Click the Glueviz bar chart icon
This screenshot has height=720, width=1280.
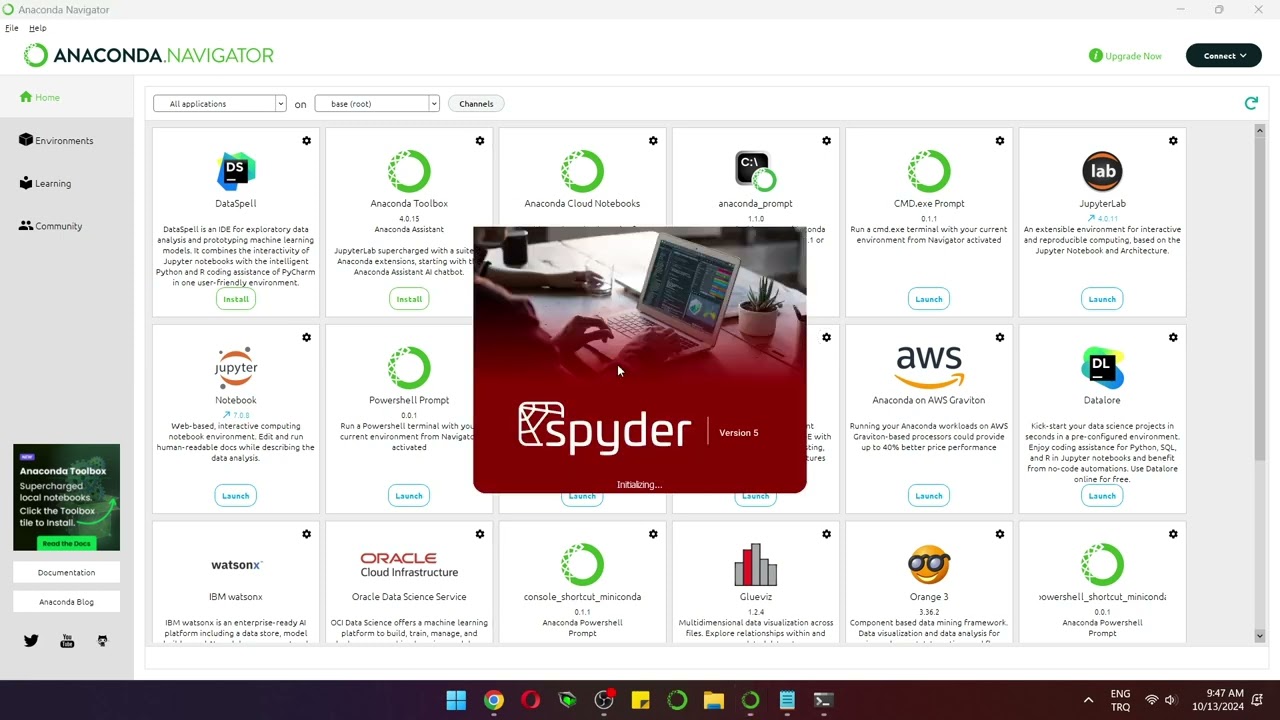click(x=755, y=565)
